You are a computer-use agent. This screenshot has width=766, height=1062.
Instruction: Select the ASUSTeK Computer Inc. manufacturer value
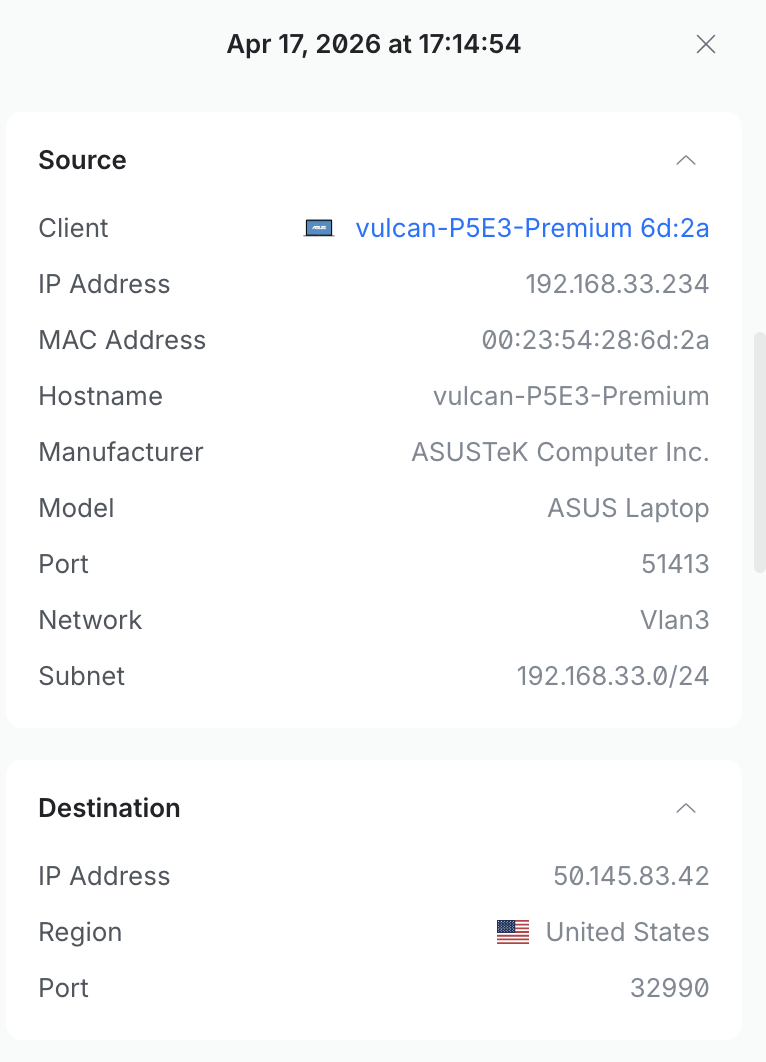coord(560,452)
